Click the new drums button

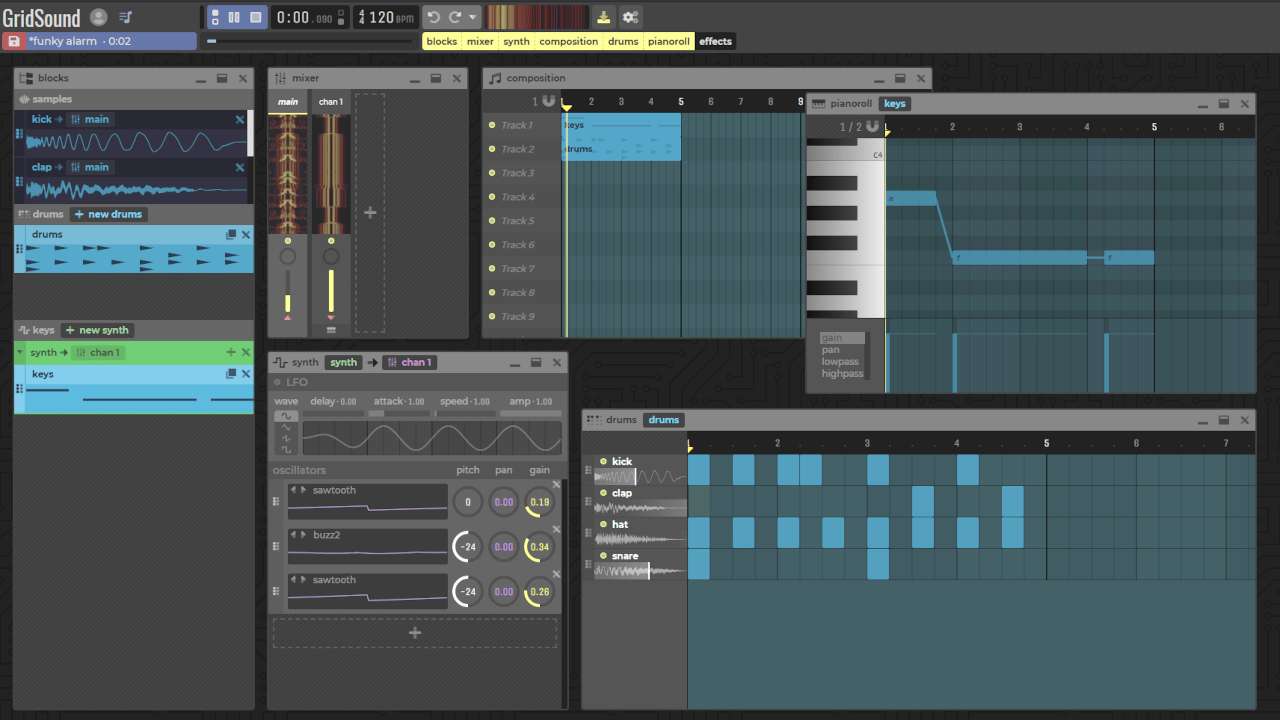pyautogui.click(x=108, y=214)
